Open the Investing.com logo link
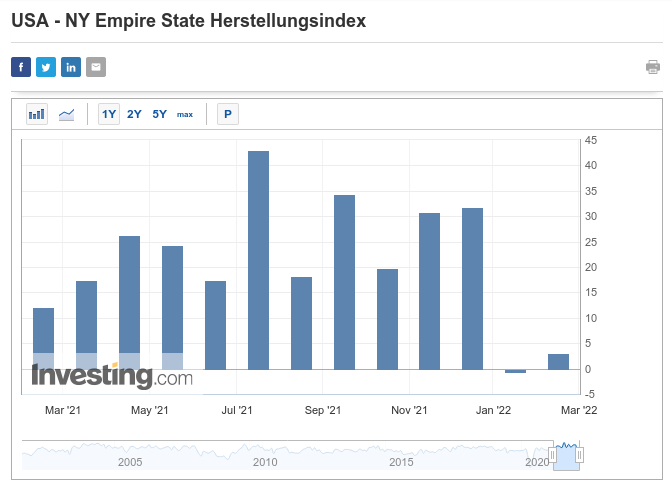Image resolution: width=672 pixels, height=490 pixels. coord(111,377)
